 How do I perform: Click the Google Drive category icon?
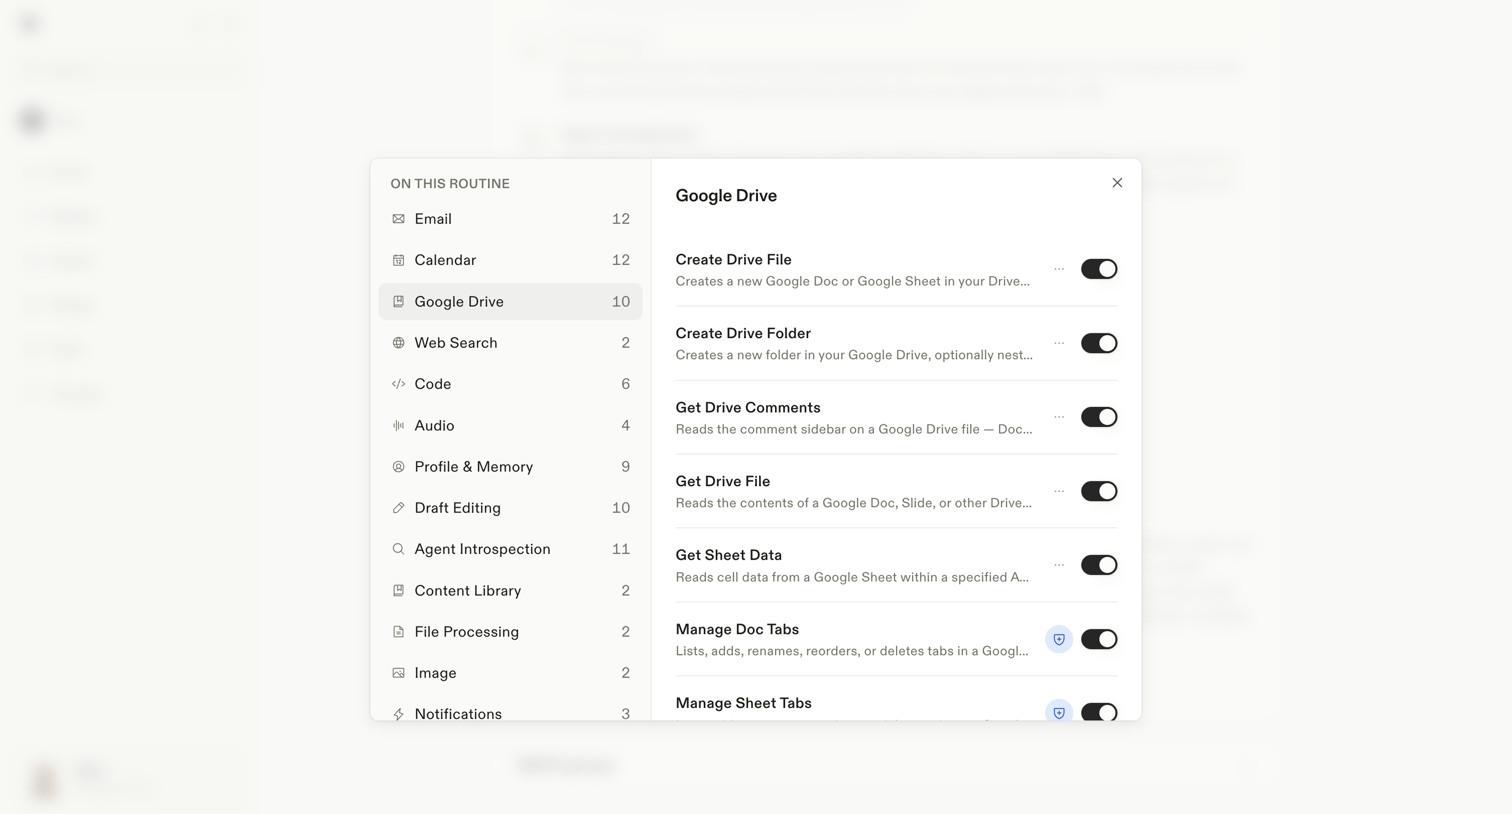tap(398, 301)
